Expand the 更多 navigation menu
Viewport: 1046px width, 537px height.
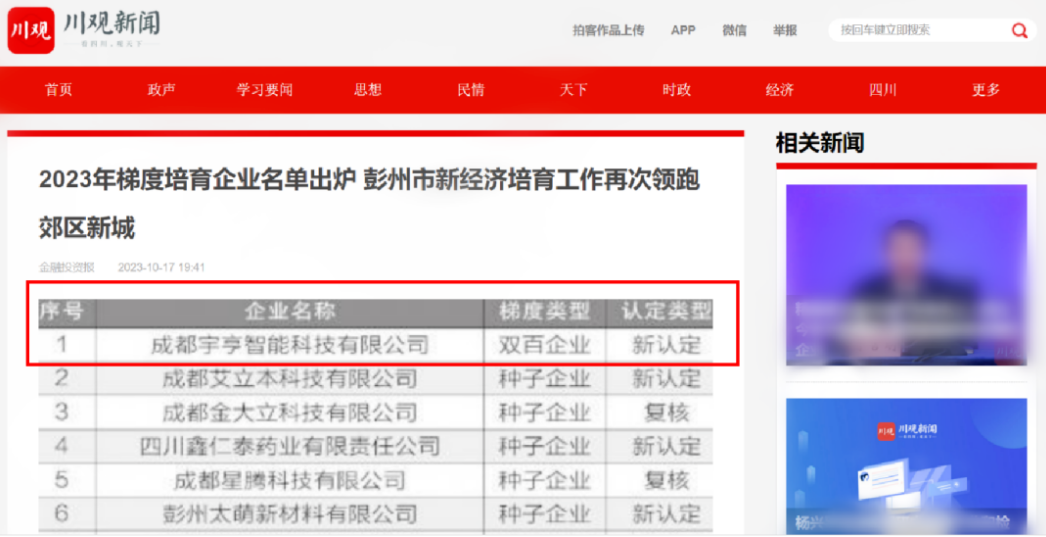point(986,90)
